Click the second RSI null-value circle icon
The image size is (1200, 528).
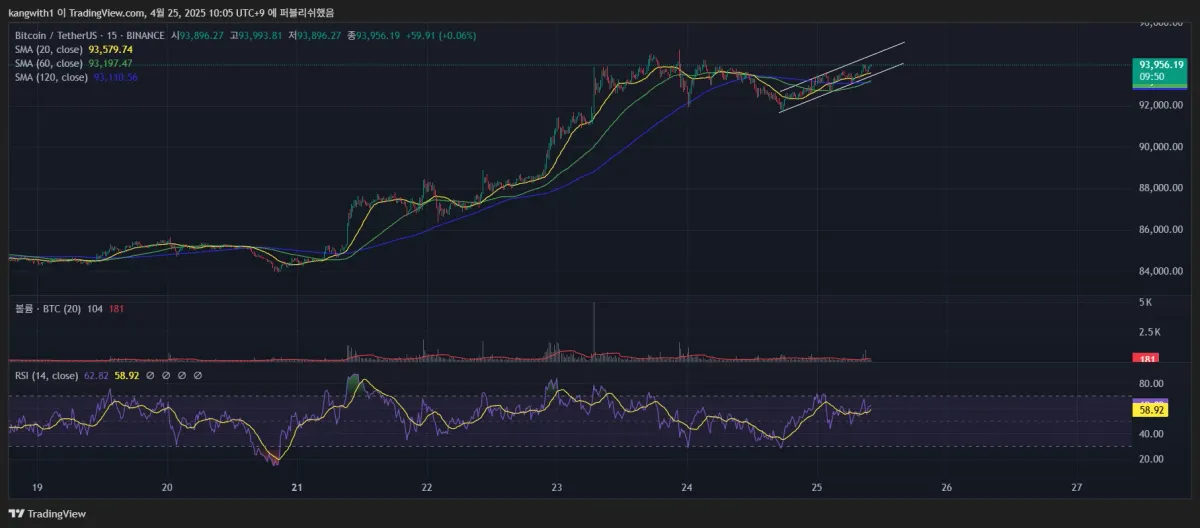click(x=165, y=376)
